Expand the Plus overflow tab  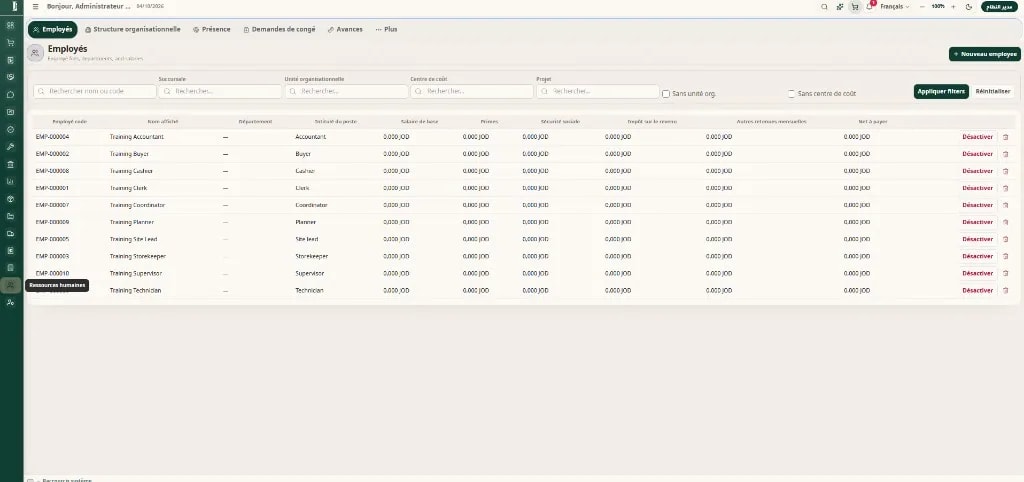click(386, 29)
